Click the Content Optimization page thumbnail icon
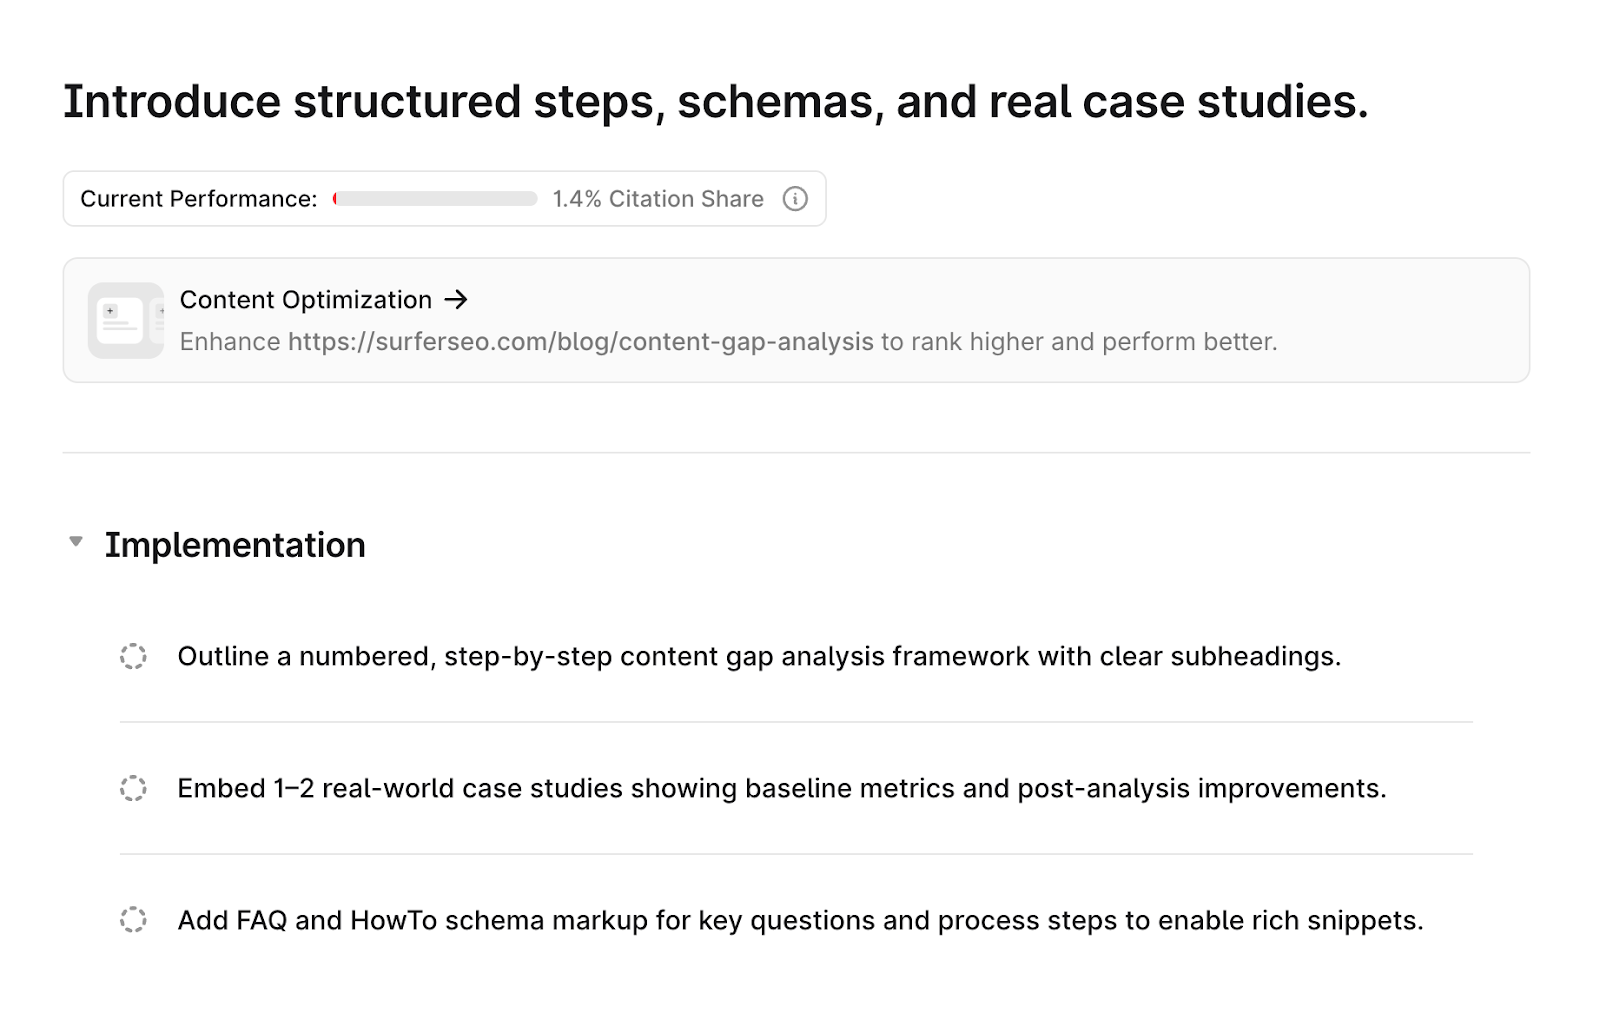The height and width of the screenshot is (1020, 1600). tap(126, 320)
